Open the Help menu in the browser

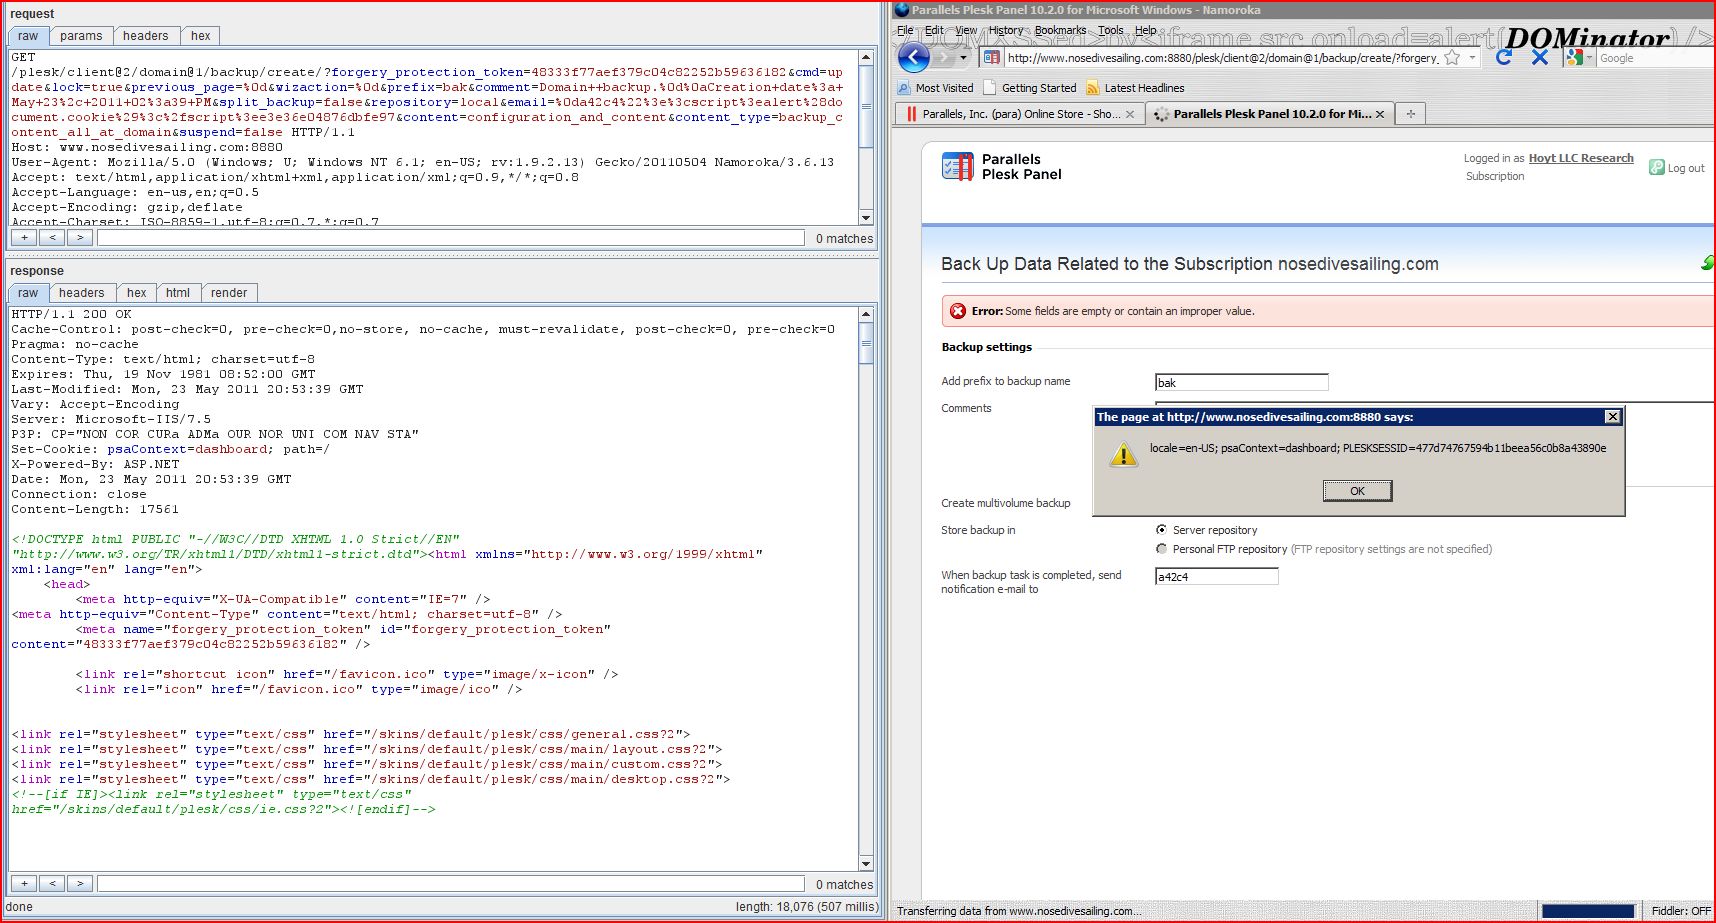pos(1146,30)
